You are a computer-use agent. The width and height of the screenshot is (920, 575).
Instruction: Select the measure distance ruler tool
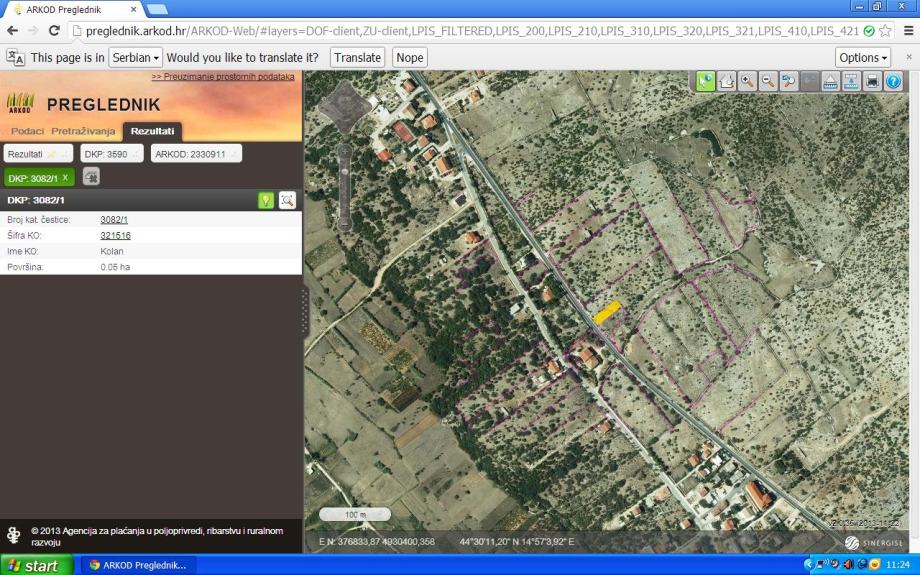click(x=830, y=82)
